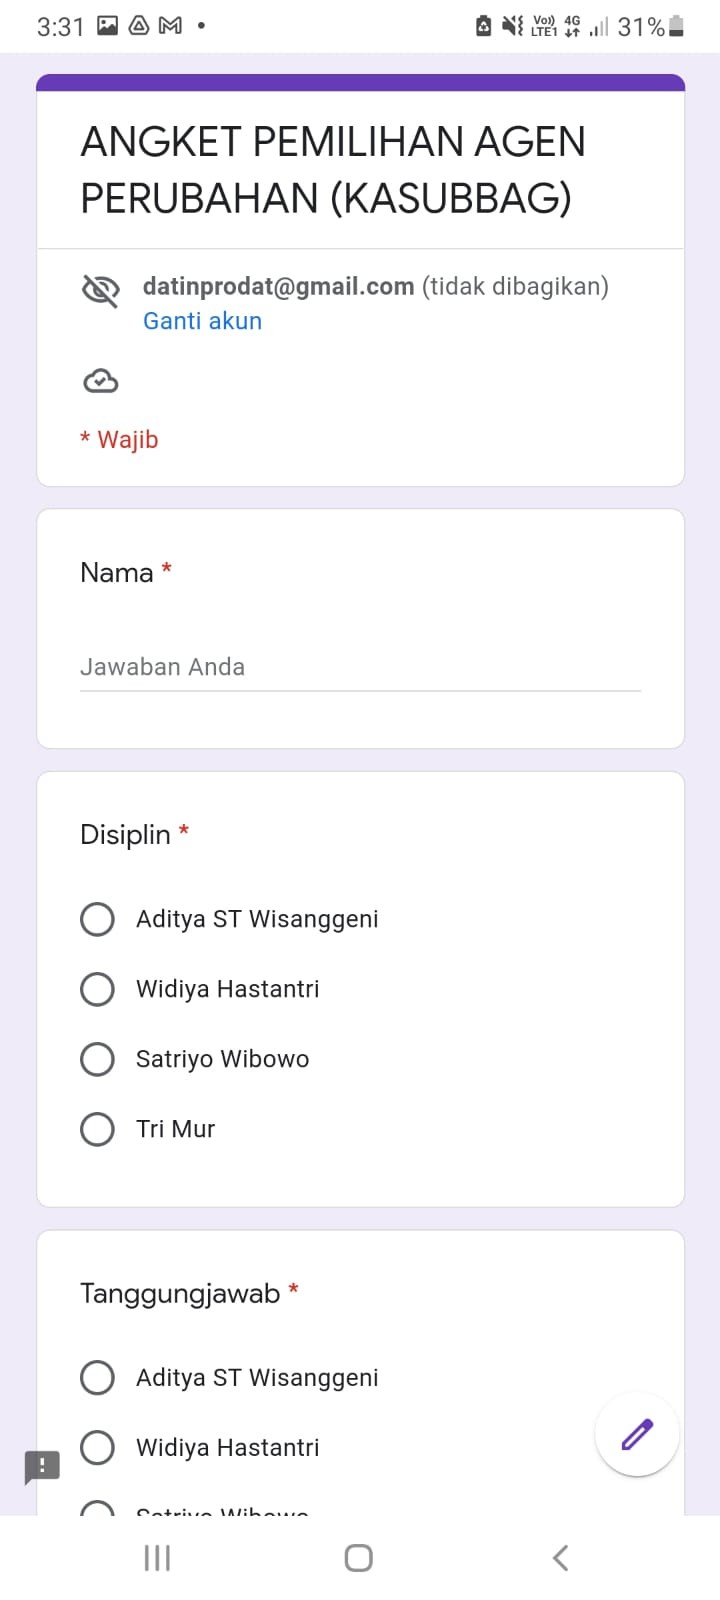Click the Ganti akun link
The width and height of the screenshot is (720, 1600).
click(202, 321)
